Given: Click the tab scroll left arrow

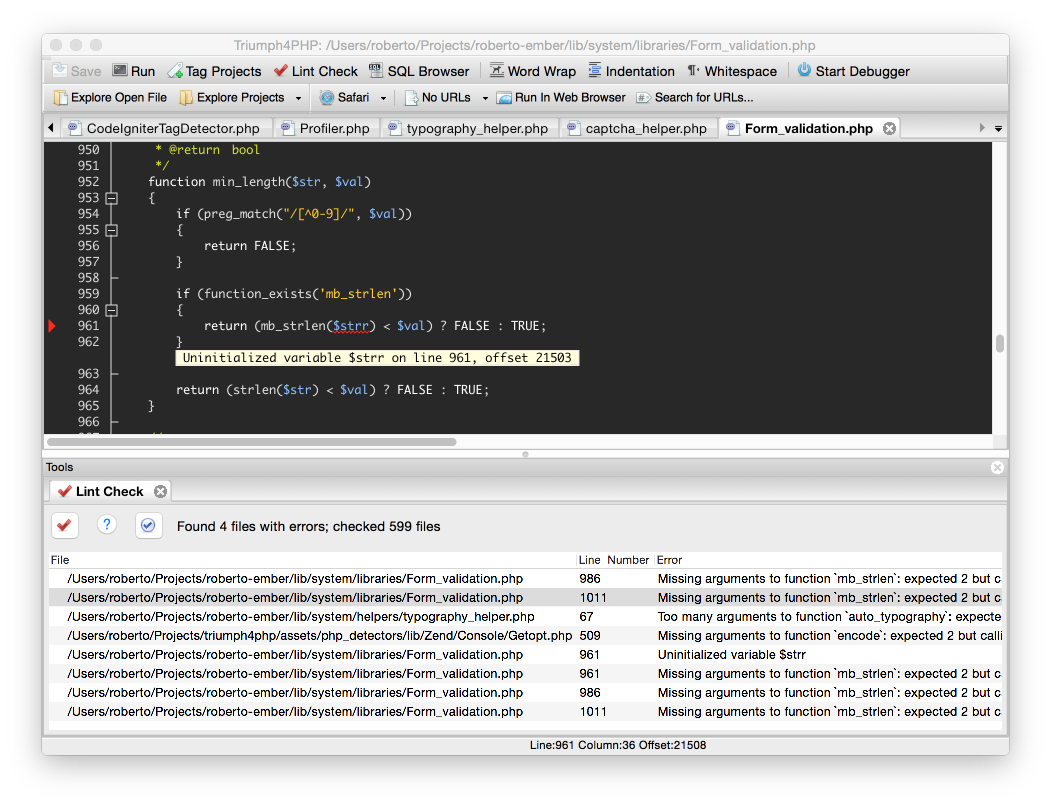Looking at the screenshot, I should point(51,128).
